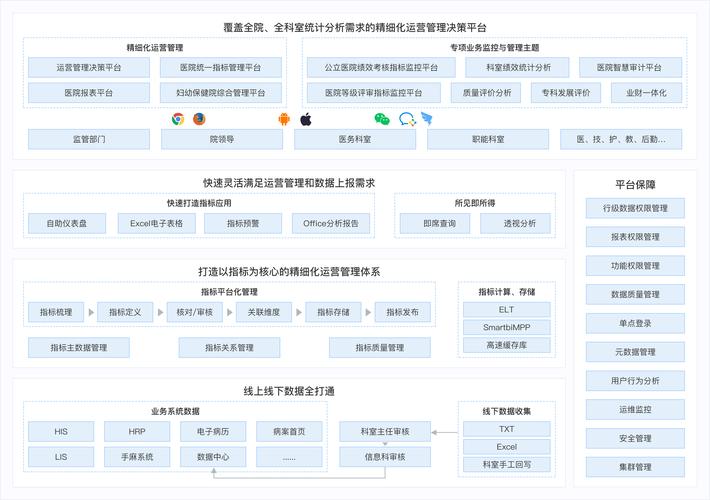The height and width of the screenshot is (500, 710).
Task: Click the 指标梳理 step box
Action: click(x=56, y=312)
